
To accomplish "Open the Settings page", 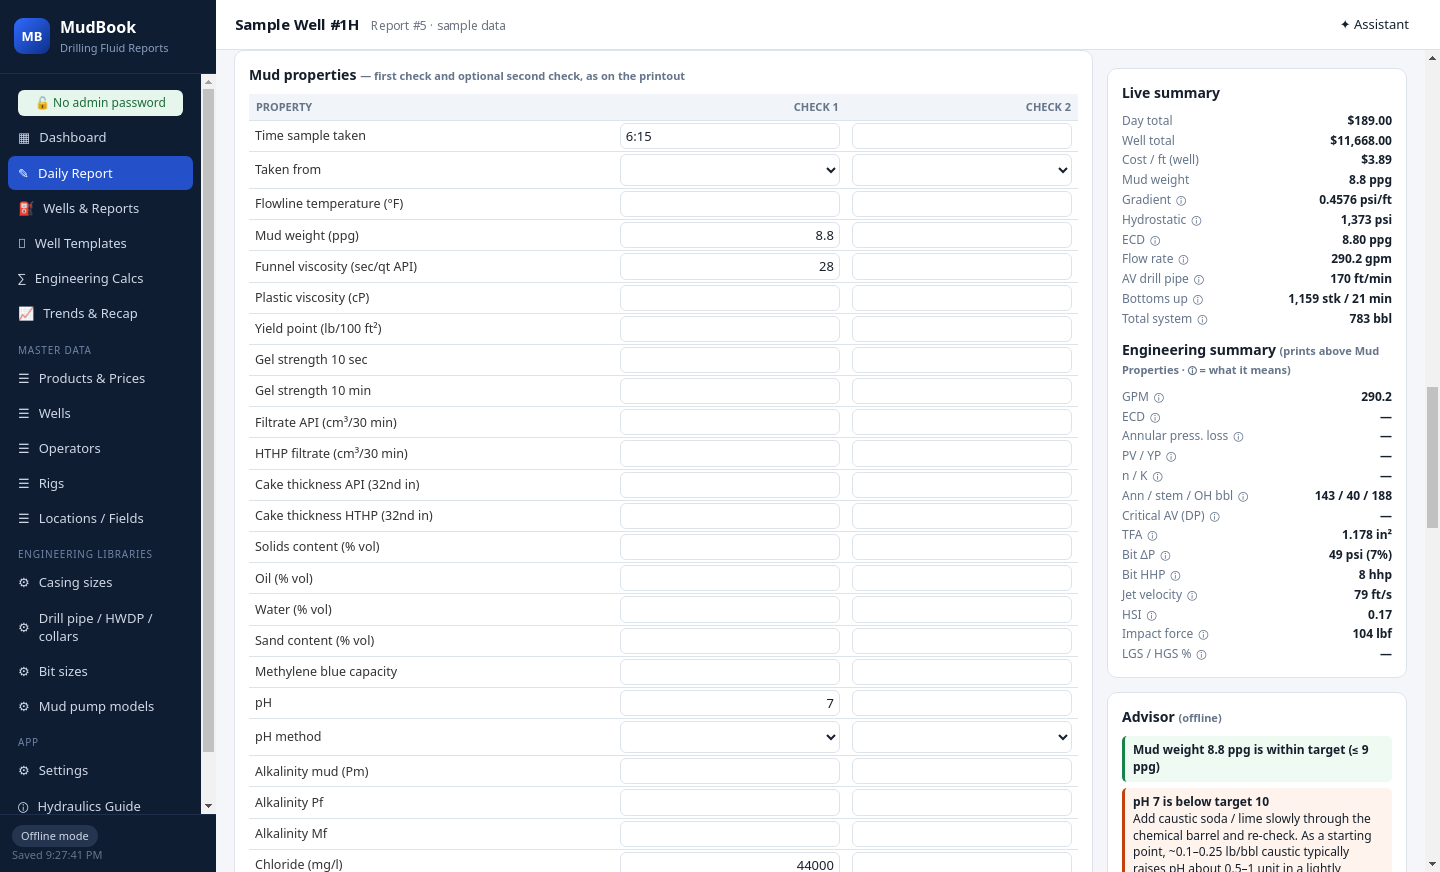I will tap(100, 770).
